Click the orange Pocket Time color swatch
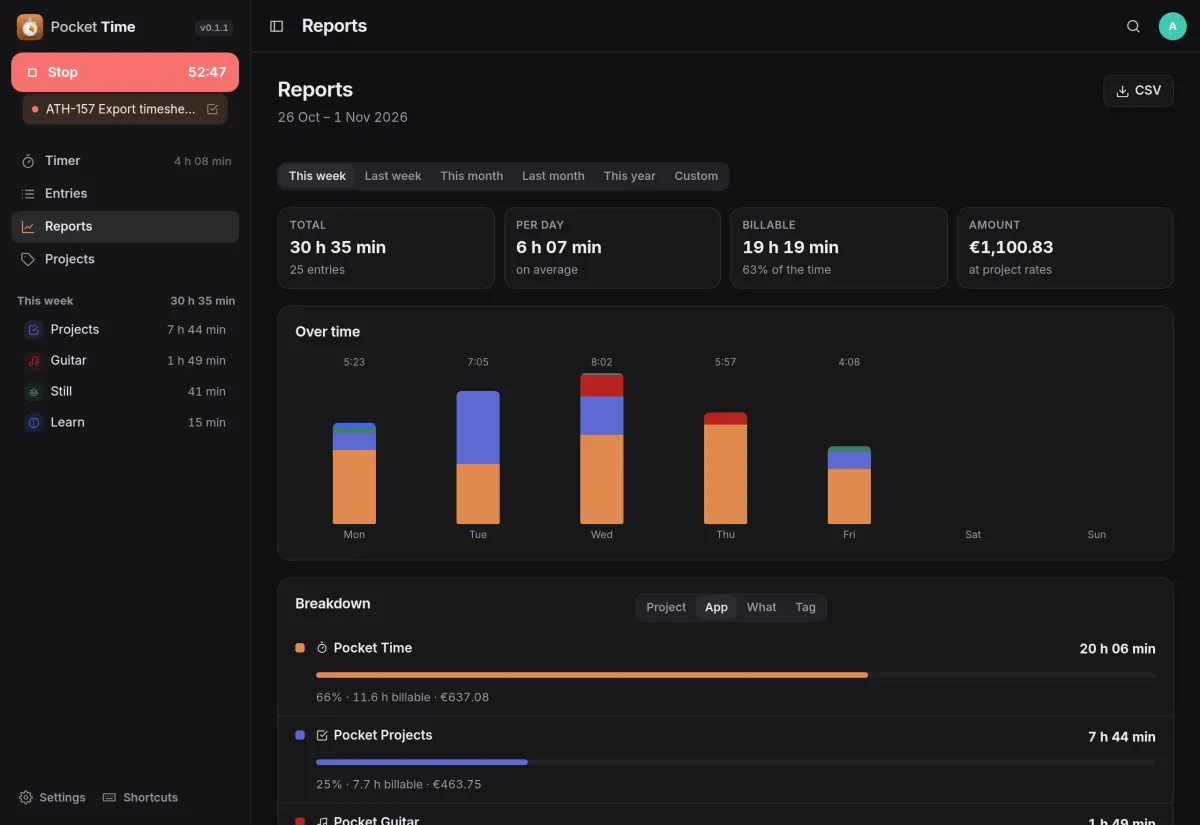The image size is (1200, 825). pos(300,648)
